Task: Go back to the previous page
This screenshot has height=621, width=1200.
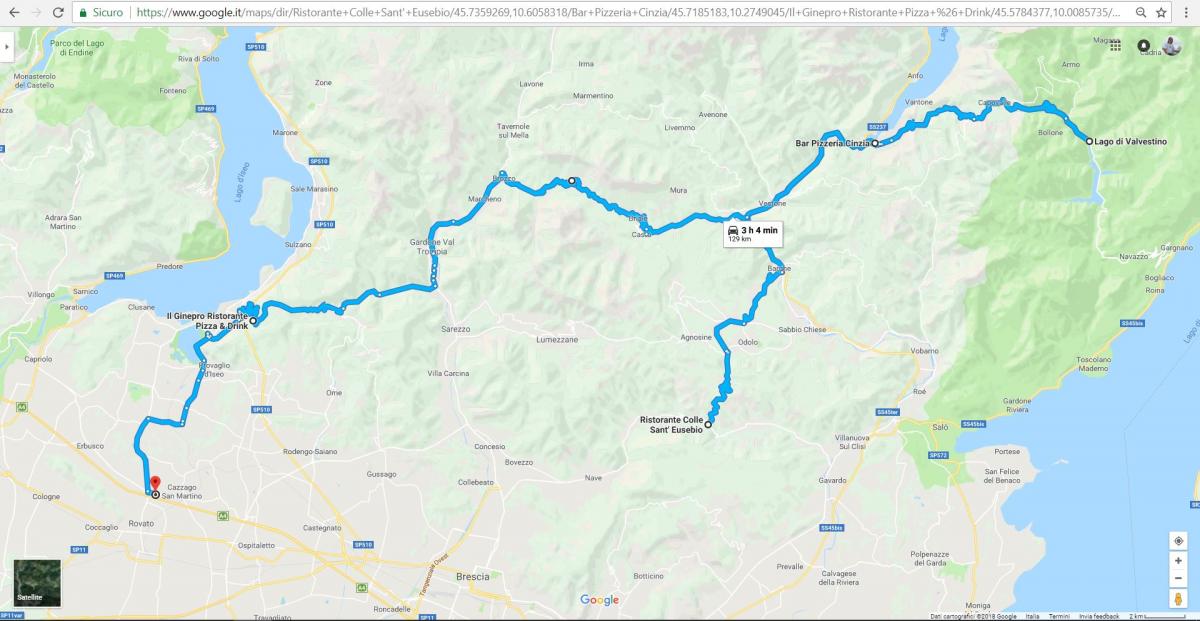Action: (13, 13)
